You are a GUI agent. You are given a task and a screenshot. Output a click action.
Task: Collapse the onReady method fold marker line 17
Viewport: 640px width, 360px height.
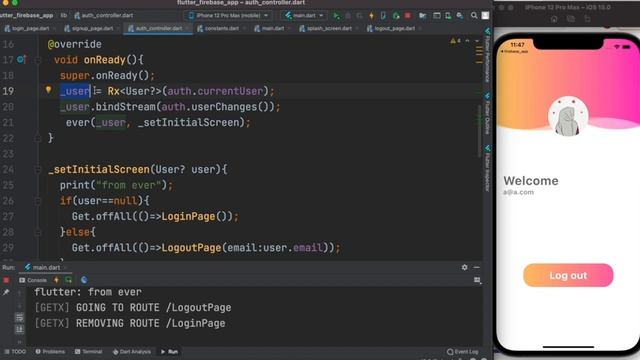tap(38, 60)
